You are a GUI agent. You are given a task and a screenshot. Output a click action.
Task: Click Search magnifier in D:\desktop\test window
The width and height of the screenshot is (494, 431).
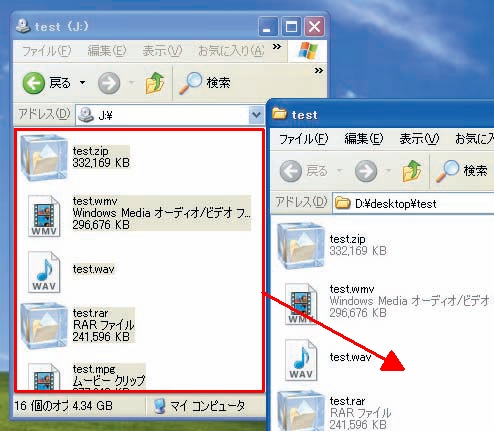(447, 171)
